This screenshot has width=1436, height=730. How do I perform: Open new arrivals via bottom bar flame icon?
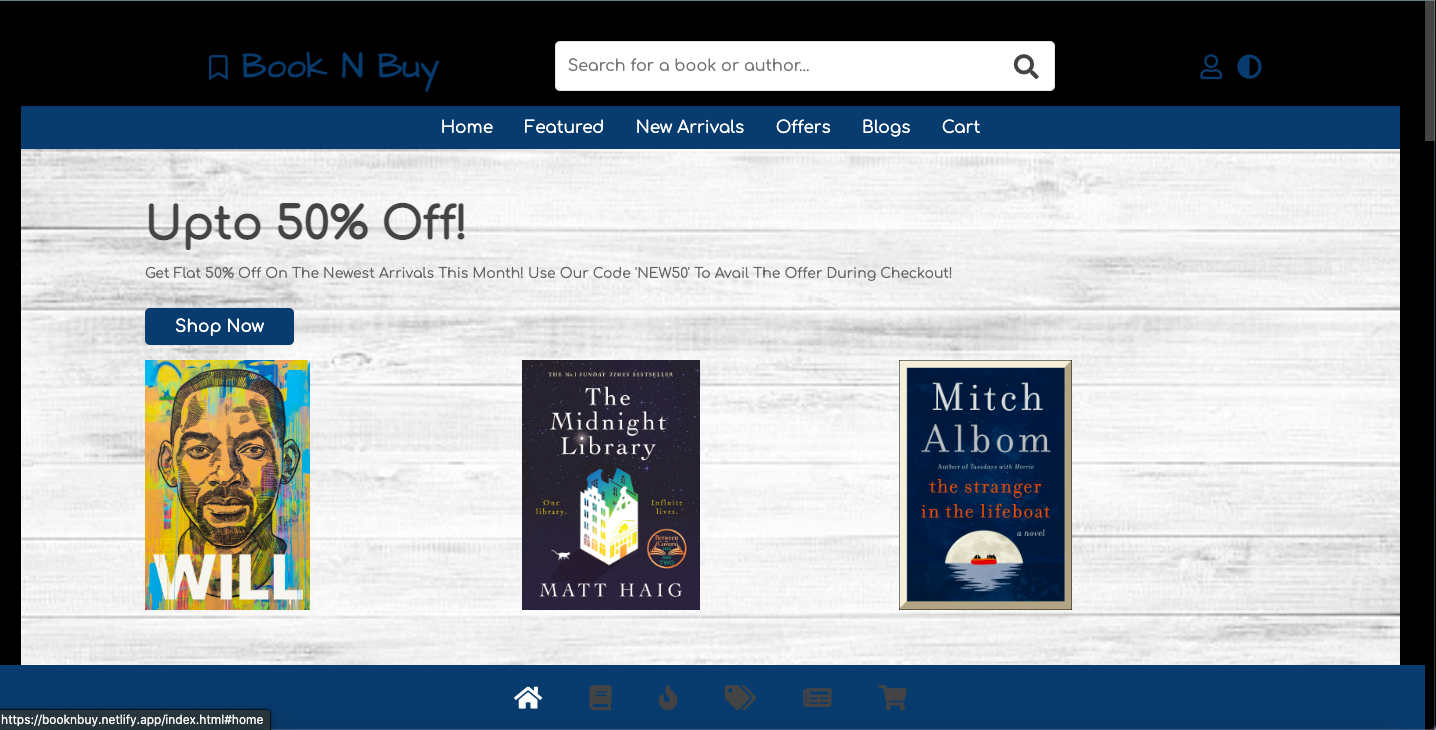coord(668,697)
